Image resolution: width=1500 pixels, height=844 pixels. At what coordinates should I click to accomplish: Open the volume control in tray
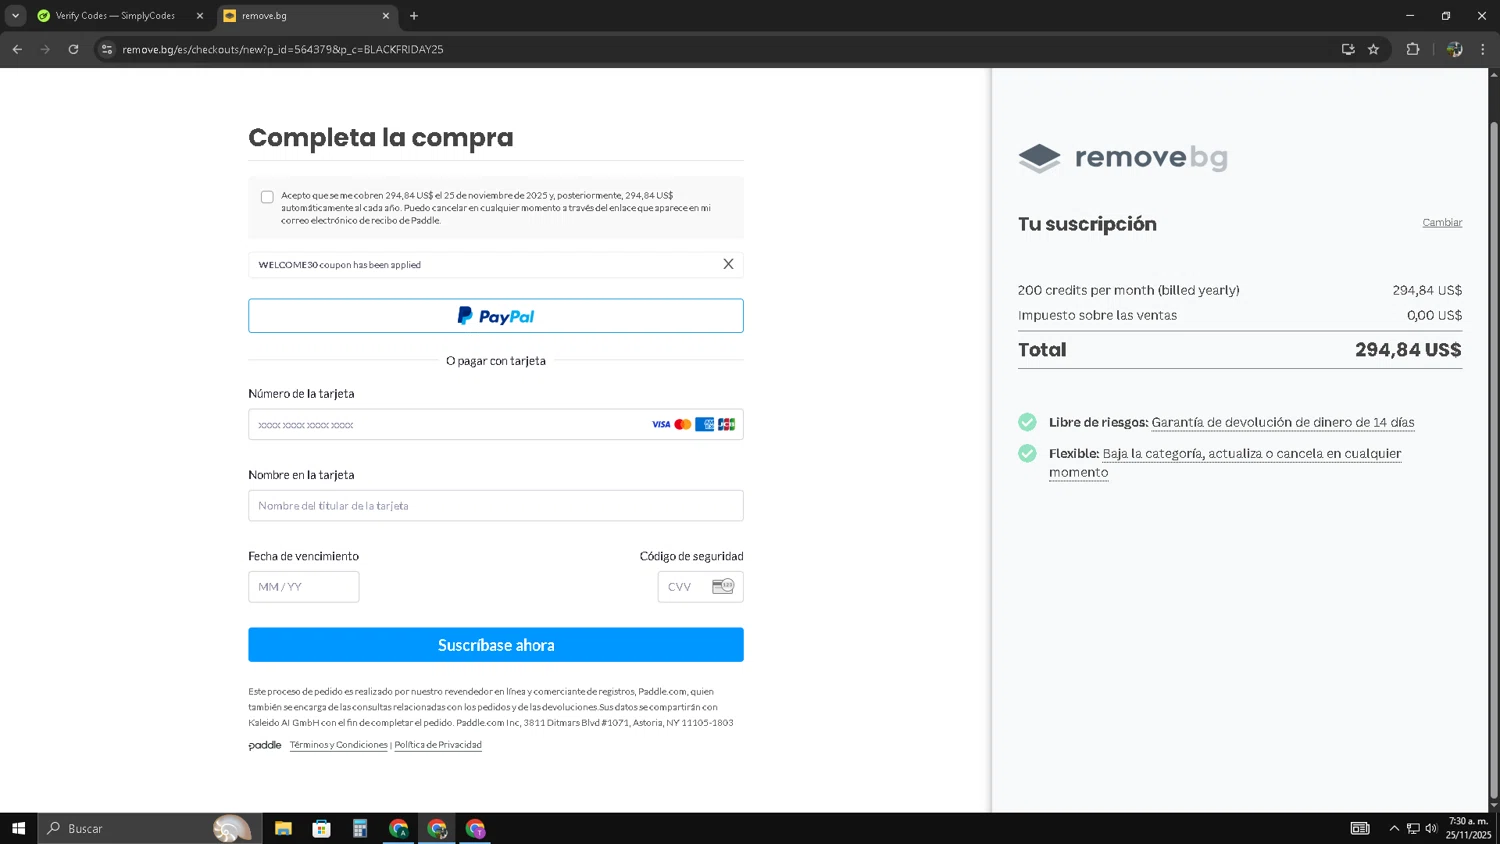click(x=1431, y=828)
